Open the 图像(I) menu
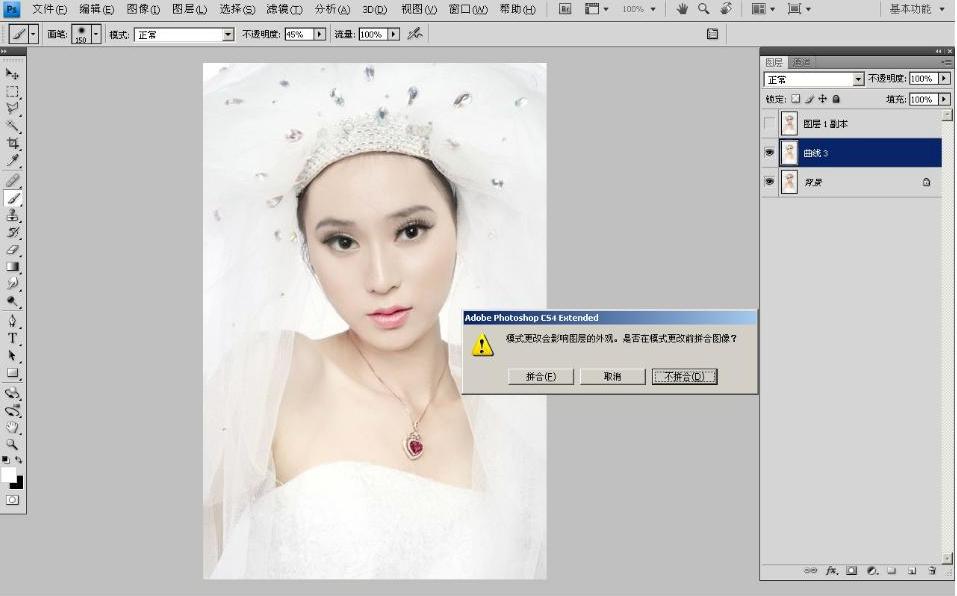The width and height of the screenshot is (957, 596). [x=143, y=9]
